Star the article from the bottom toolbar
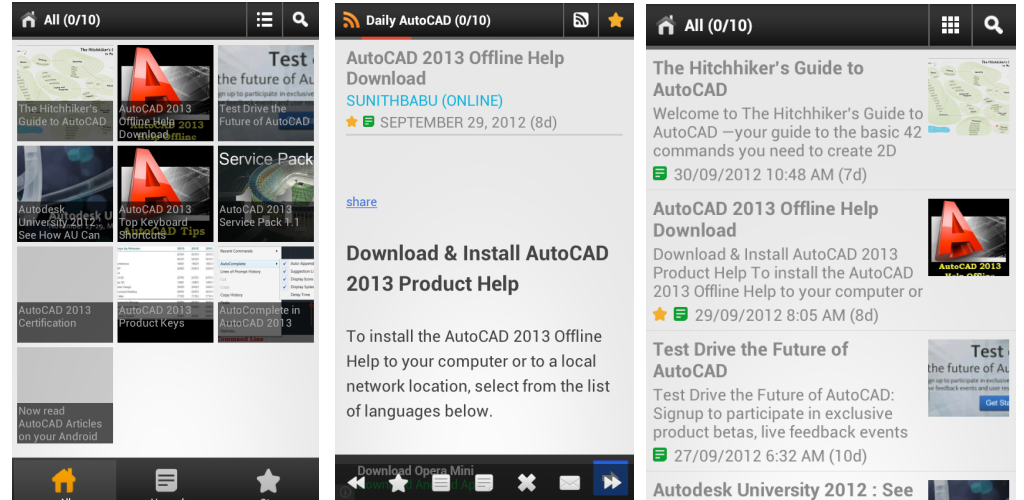This screenshot has height=500, width=1024. point(398,482)
